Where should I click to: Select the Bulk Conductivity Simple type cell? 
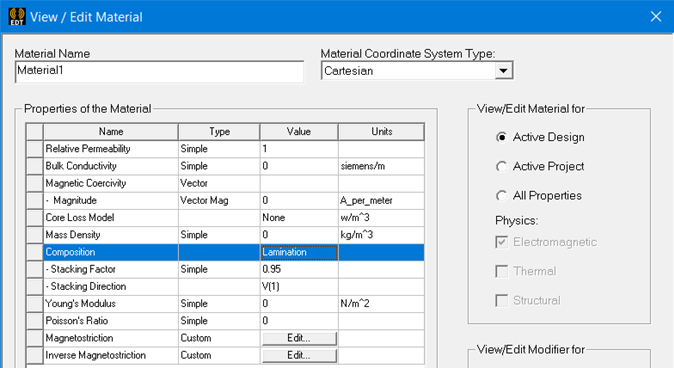pos(219,166)
